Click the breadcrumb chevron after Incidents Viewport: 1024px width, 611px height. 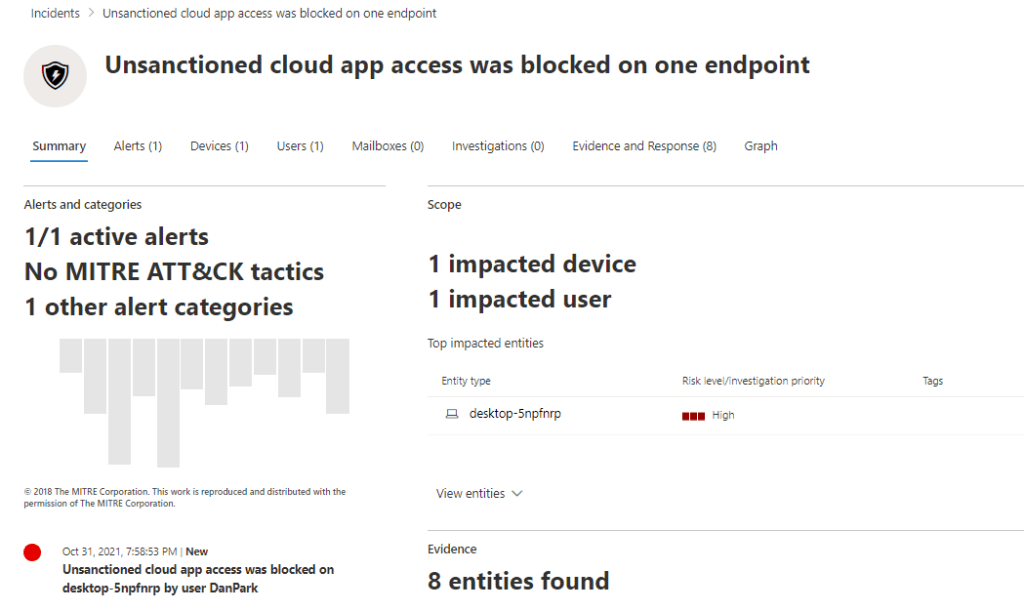tap(91, 14)
